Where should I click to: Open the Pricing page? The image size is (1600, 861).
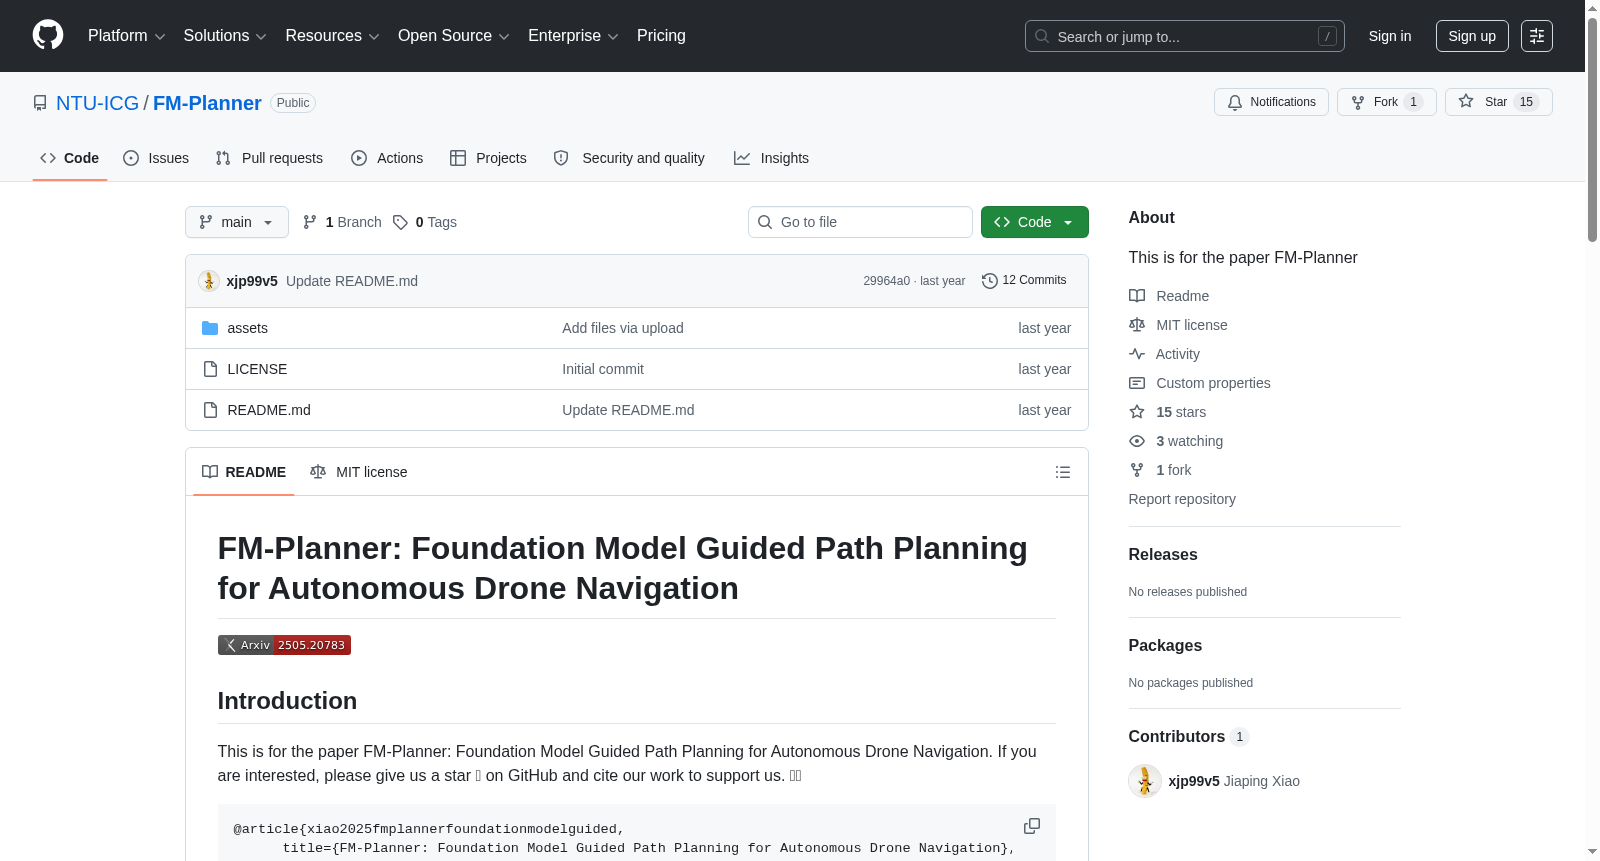pos(661,36)
